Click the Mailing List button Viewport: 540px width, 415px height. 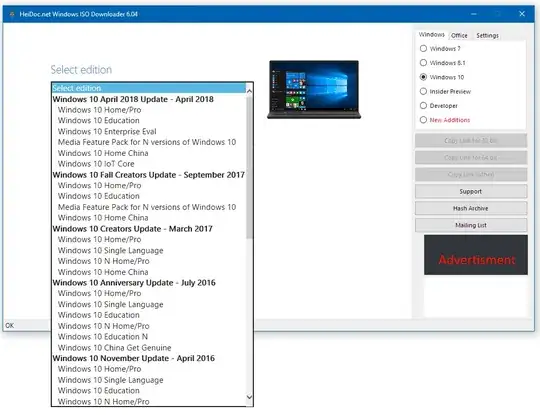(471, 225)
